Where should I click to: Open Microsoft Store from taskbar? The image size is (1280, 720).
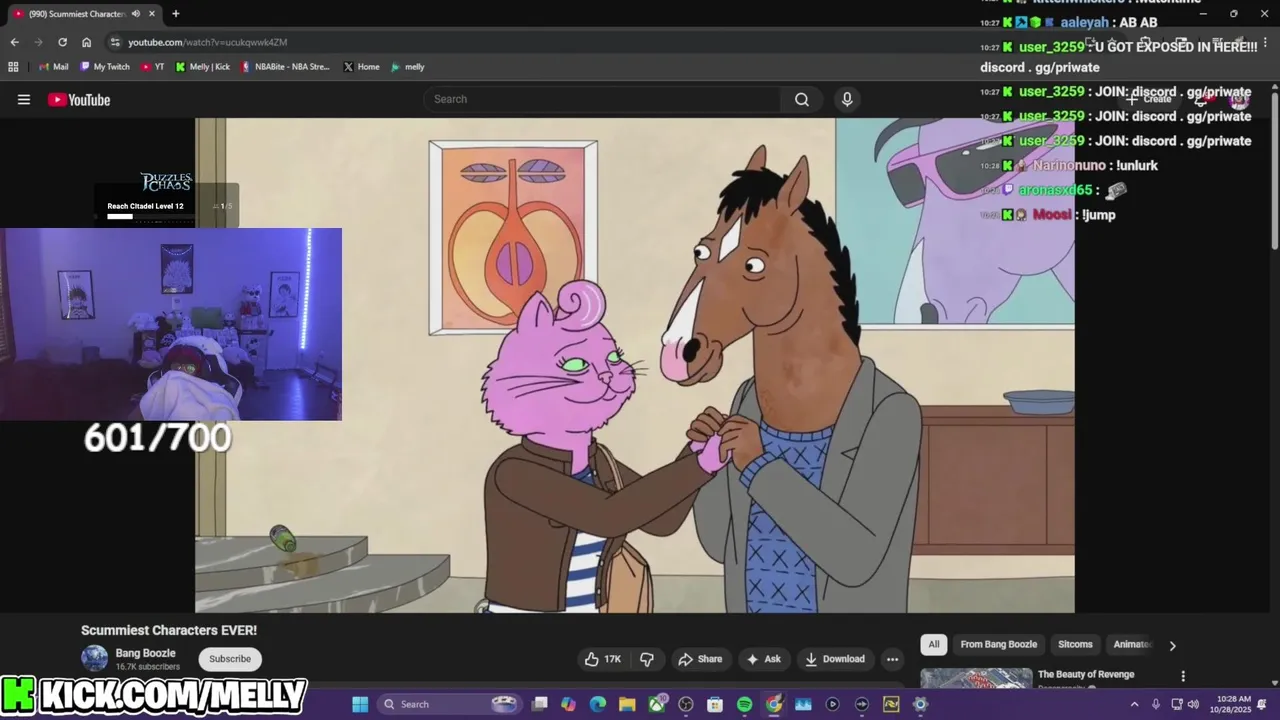coord(715,704)
